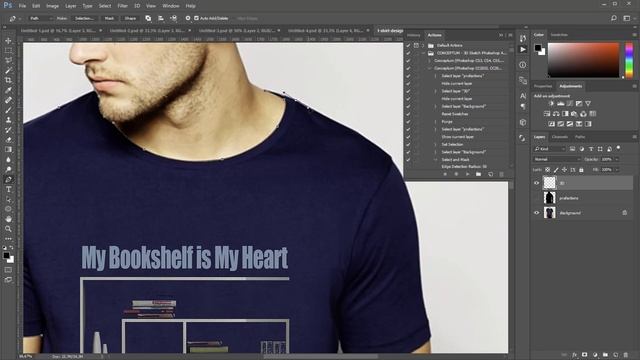The image size is (640, 360).
Task: Collapse the Select and Mask step
Action: click(x=436, y=160)
